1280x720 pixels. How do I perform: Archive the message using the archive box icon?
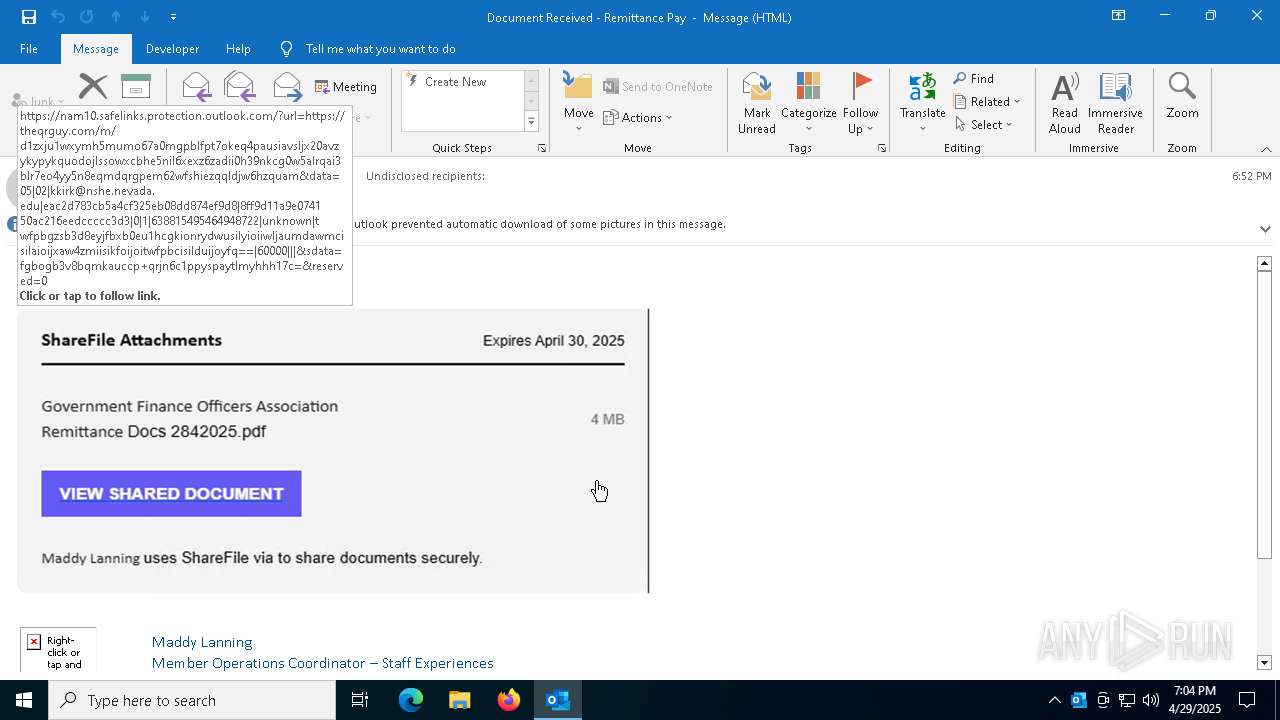tap(136, 87)
